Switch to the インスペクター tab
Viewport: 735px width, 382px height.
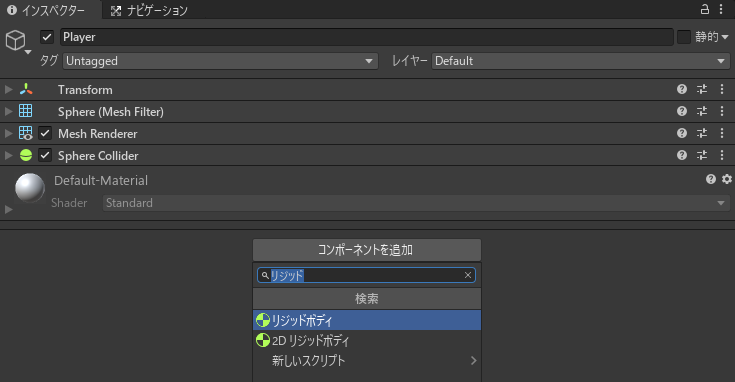[46, 10]
